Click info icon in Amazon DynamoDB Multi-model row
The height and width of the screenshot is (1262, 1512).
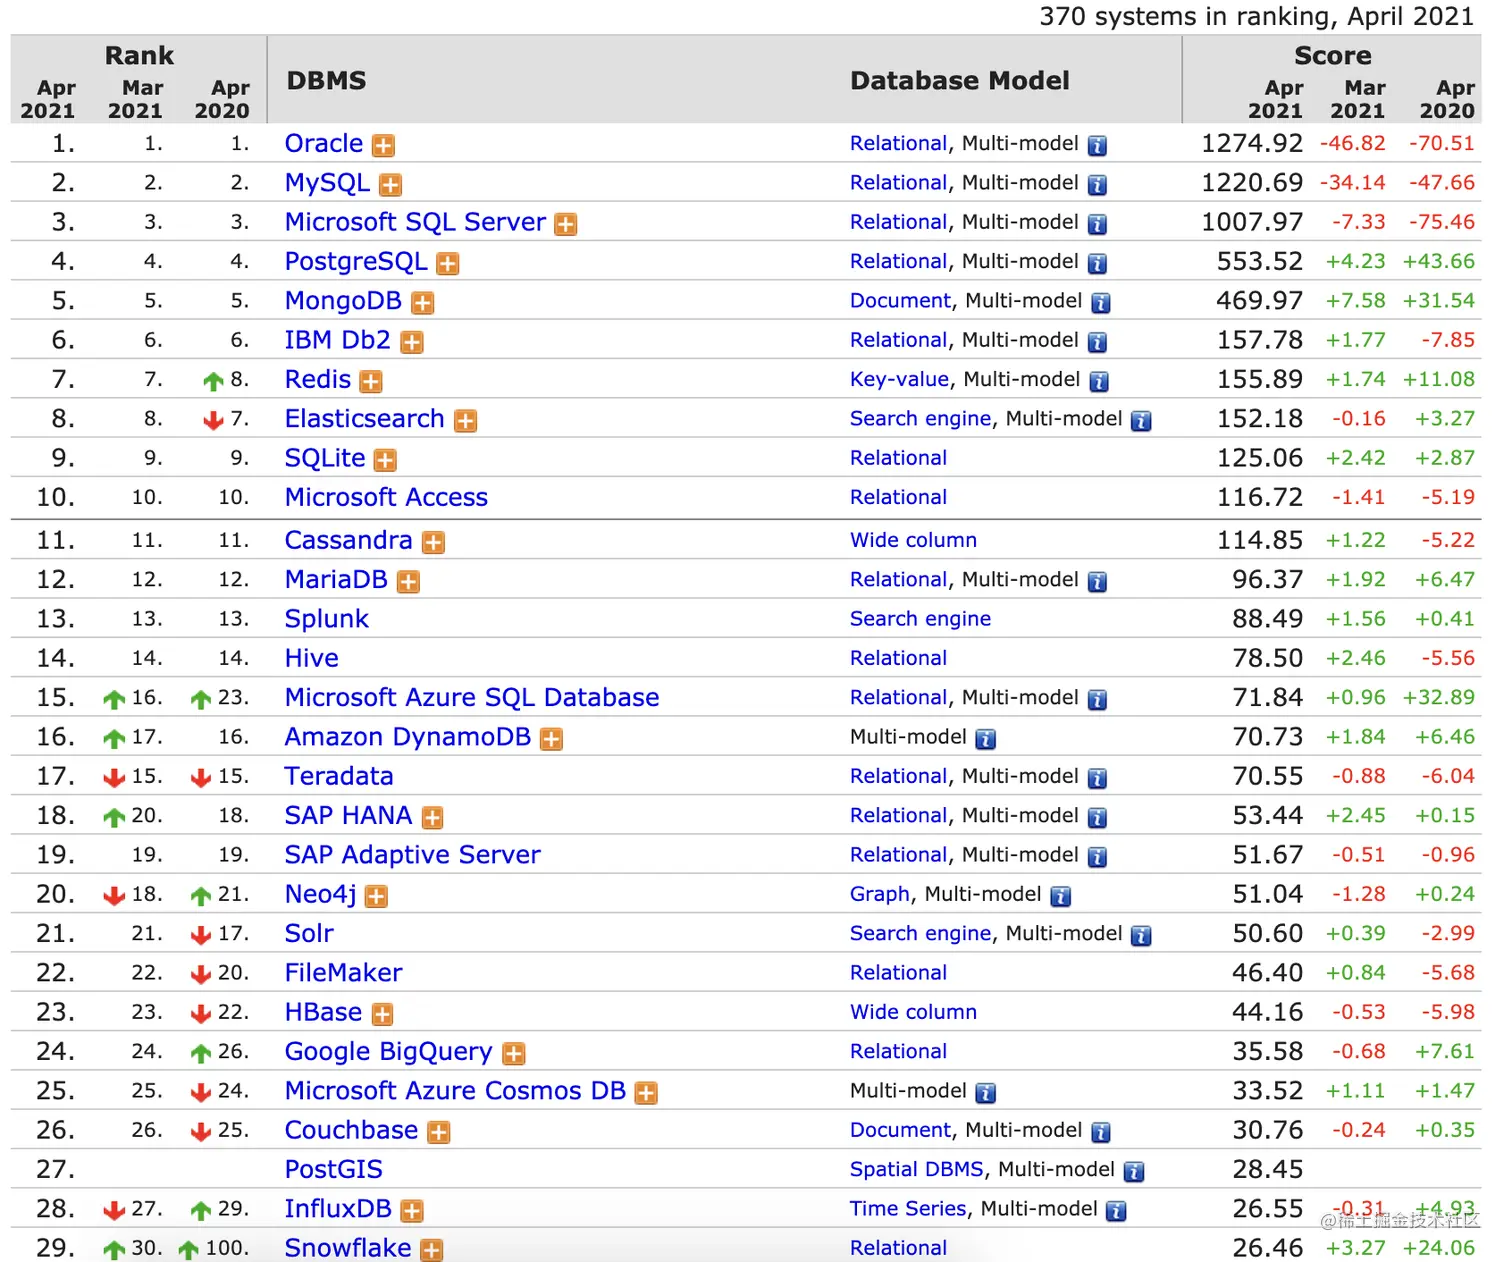click(985, 739)
